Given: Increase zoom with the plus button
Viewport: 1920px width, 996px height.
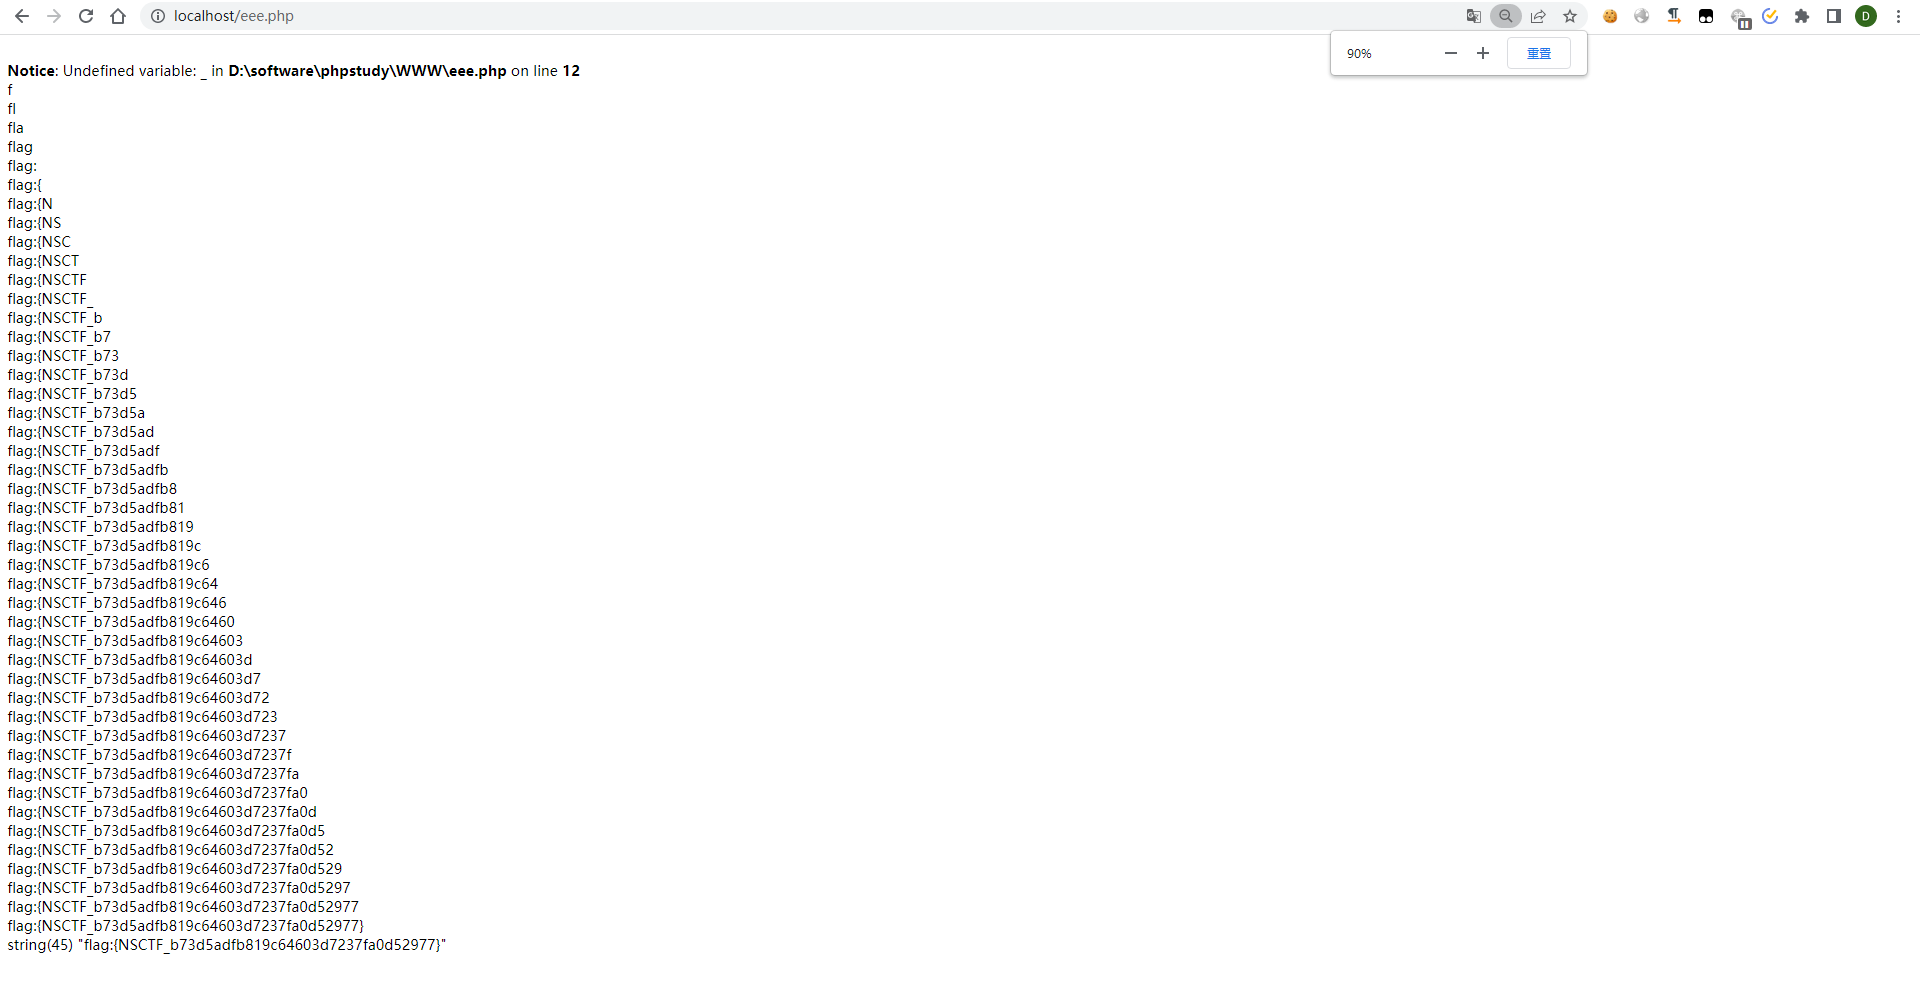Looking at the screenshot, I should pyautogui.click(x=1483, y=53).
